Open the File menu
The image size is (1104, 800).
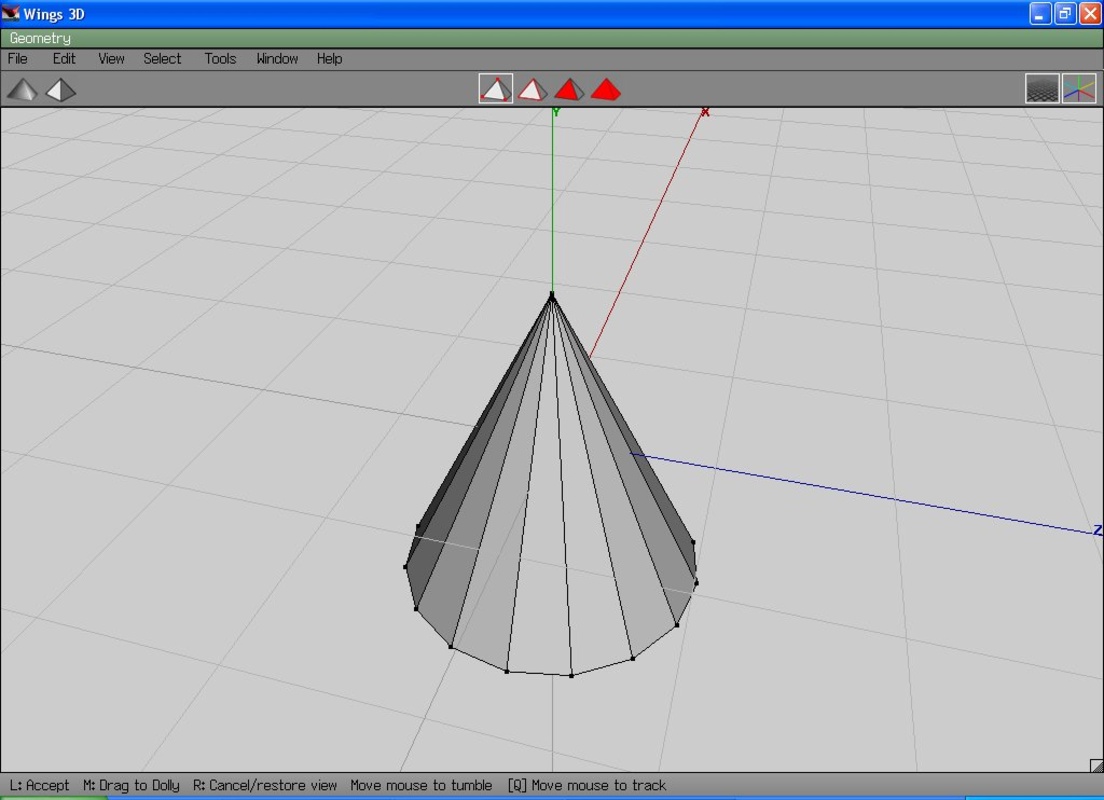[18, 59]
